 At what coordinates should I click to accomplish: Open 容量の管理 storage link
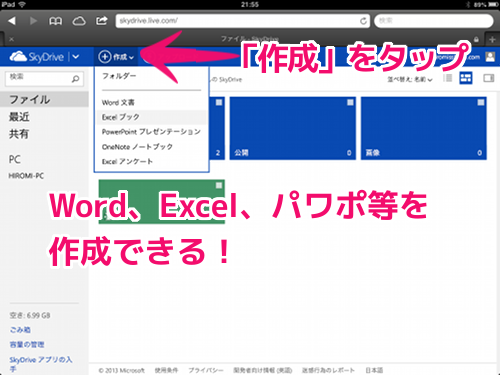[x=27, y=344]
